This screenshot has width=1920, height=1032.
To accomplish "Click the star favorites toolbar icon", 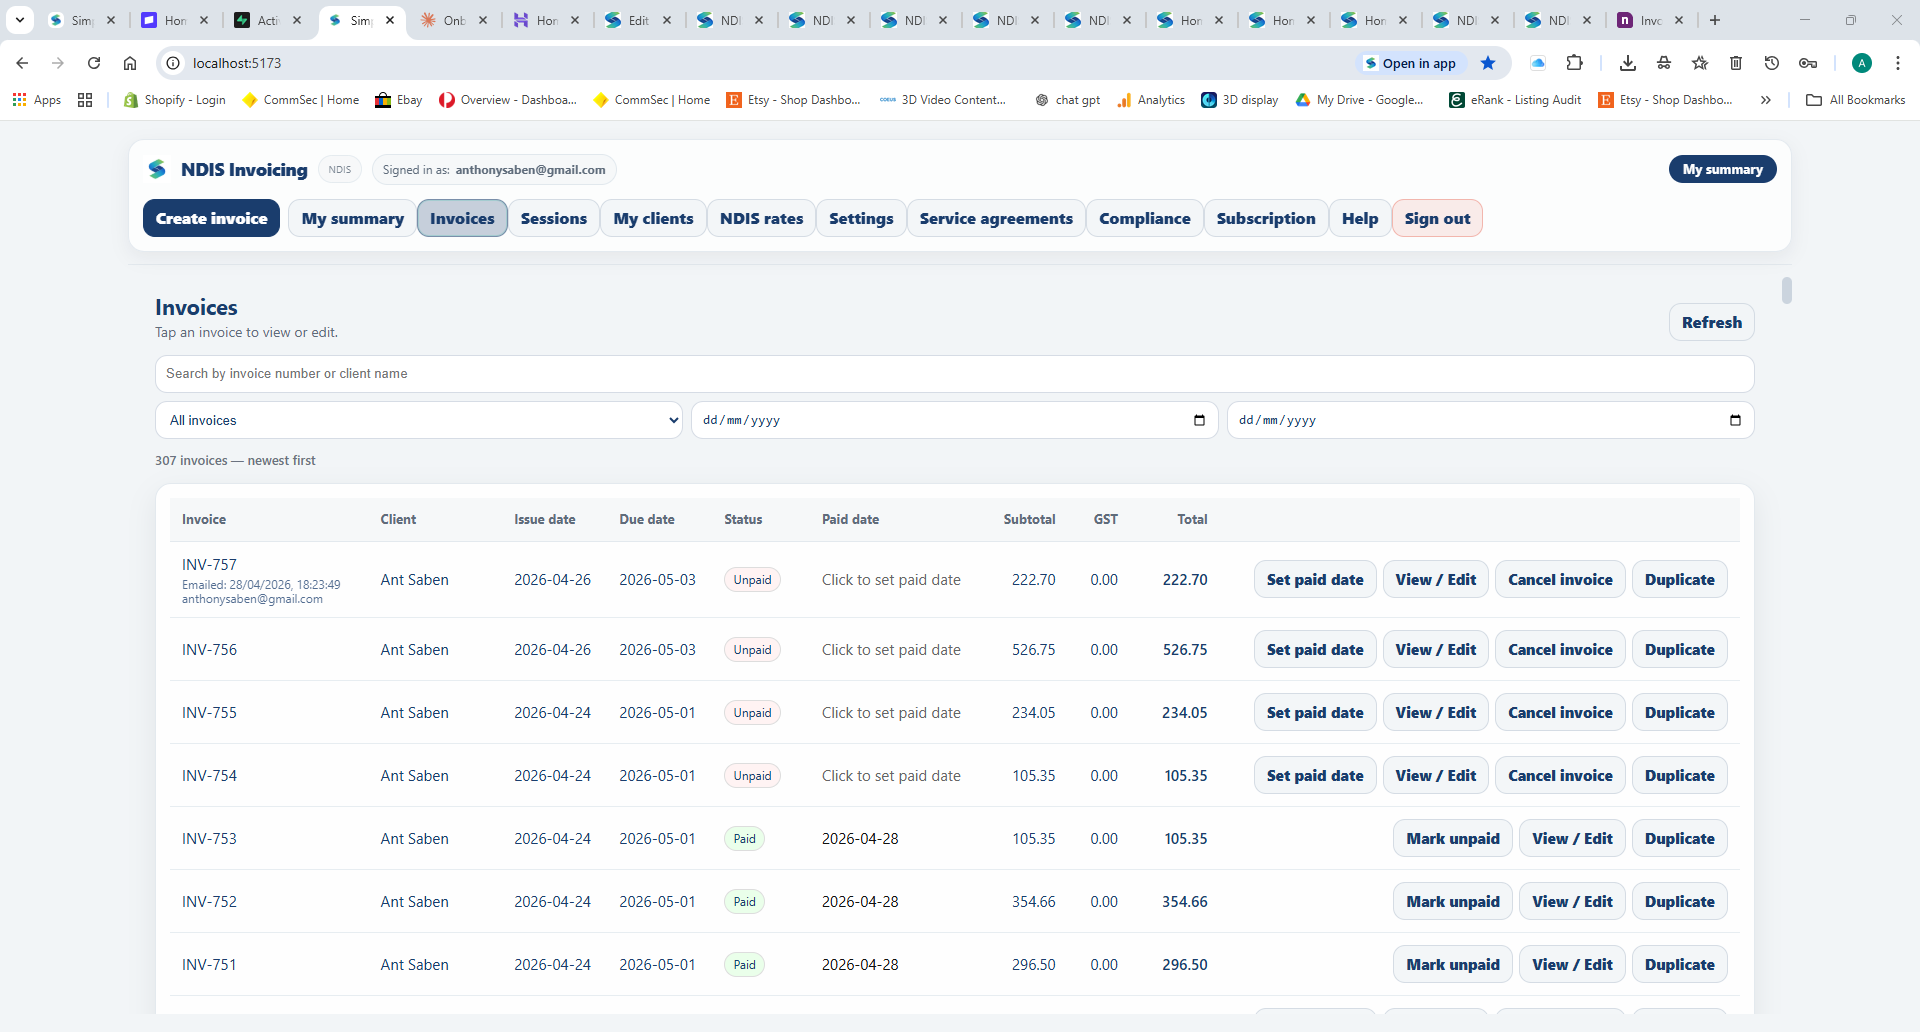I will 1700,63.
